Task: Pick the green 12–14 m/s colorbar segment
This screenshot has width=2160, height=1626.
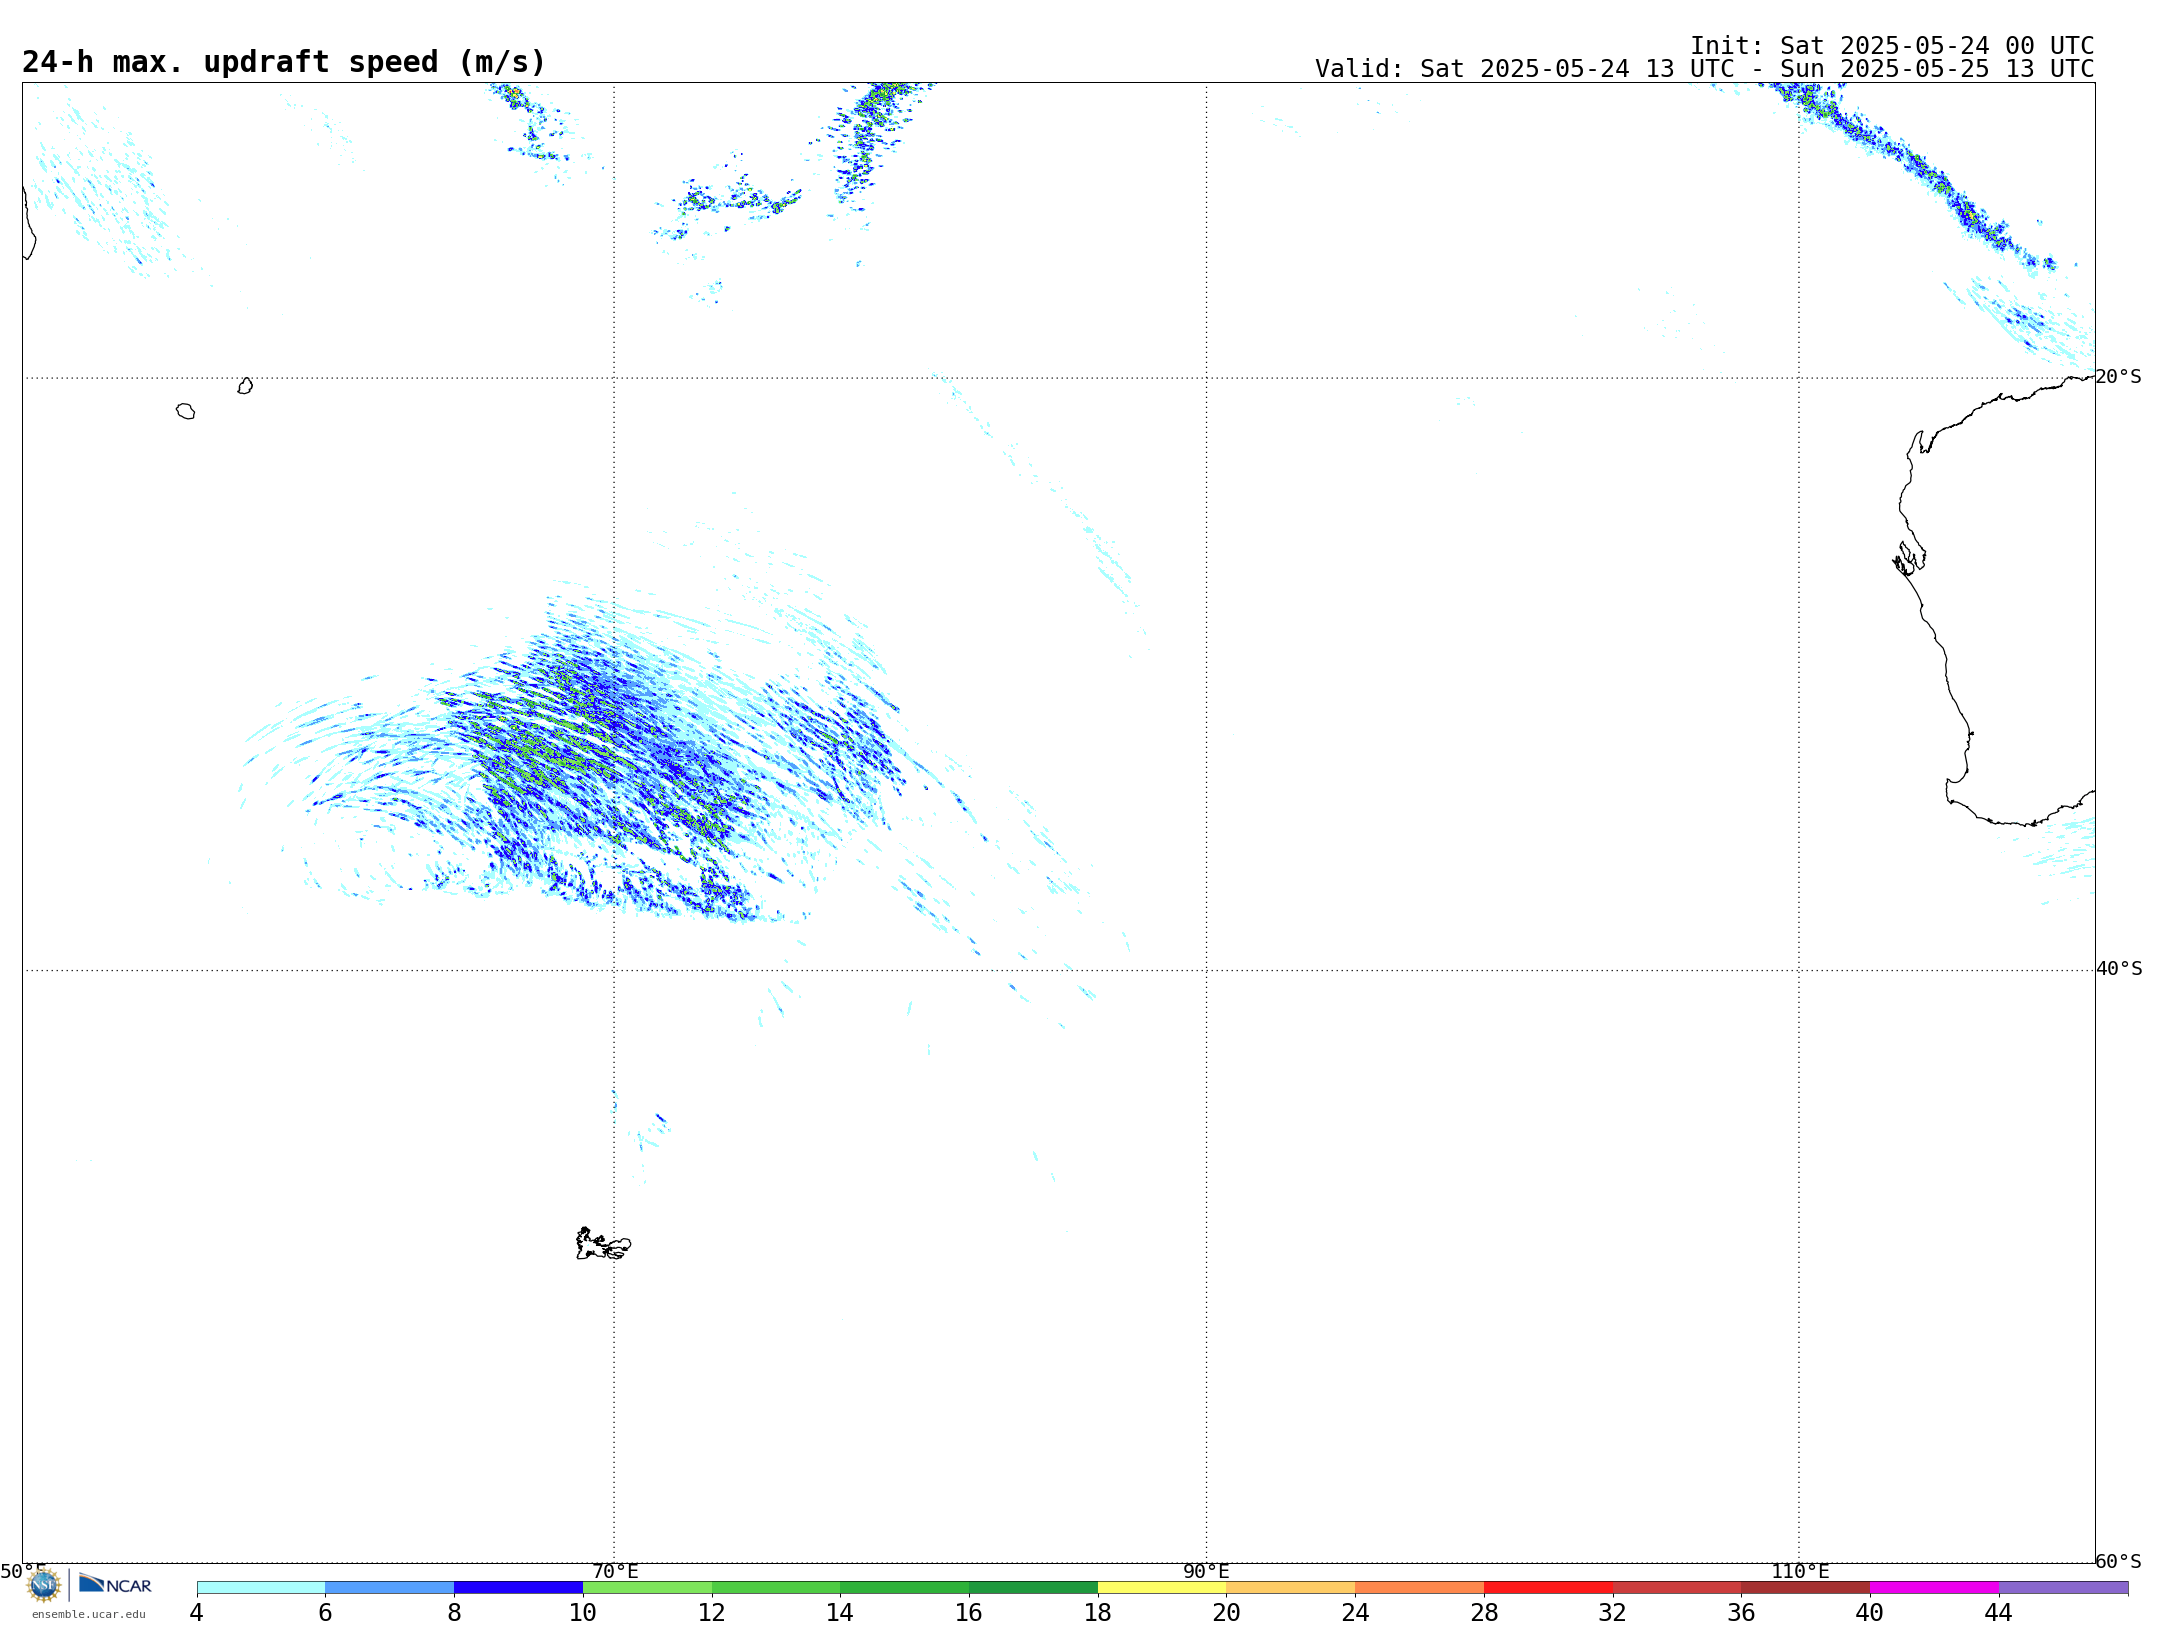Action: 776,1588
